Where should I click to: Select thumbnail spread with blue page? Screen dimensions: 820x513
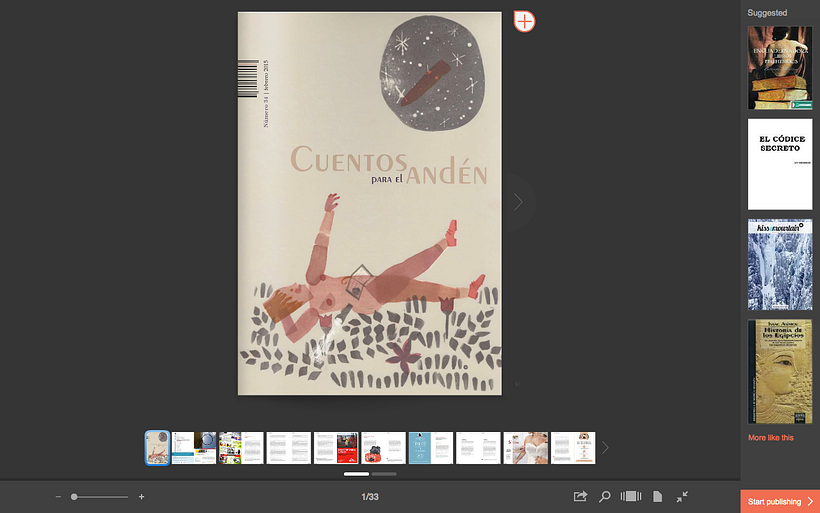431,448
